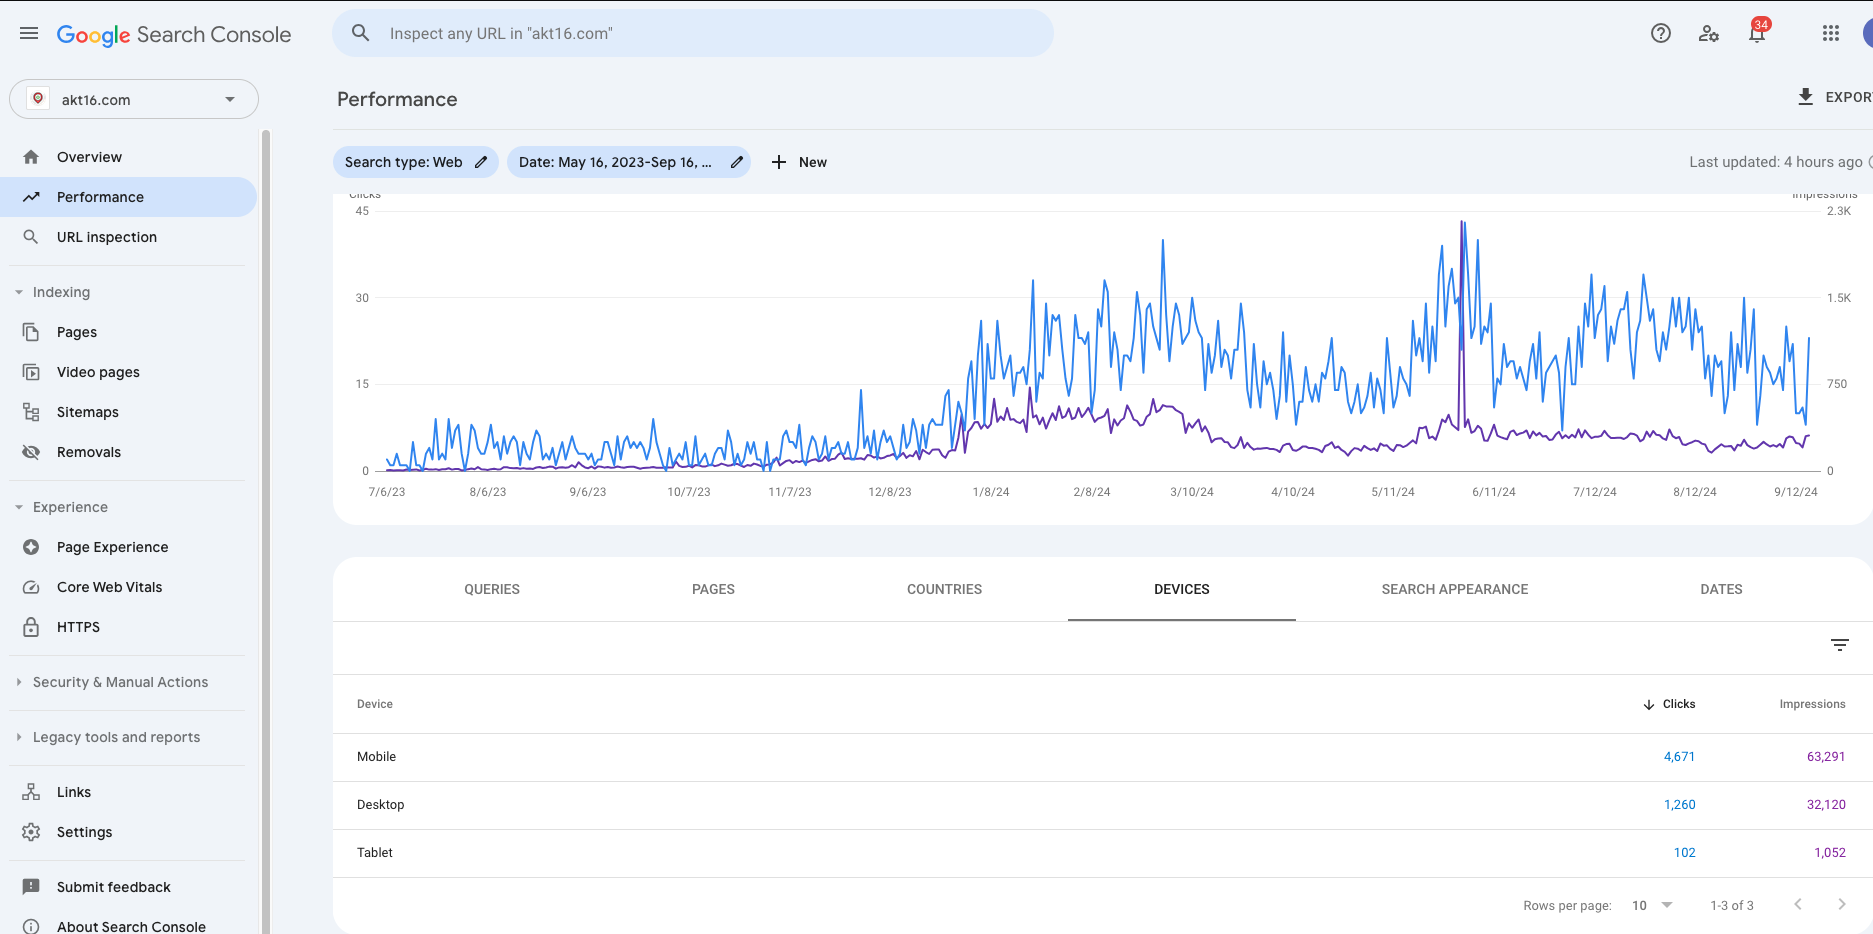Switch to the Countries tab
The width and height of the screenshot is (1873, 934).
click(944, 589)
